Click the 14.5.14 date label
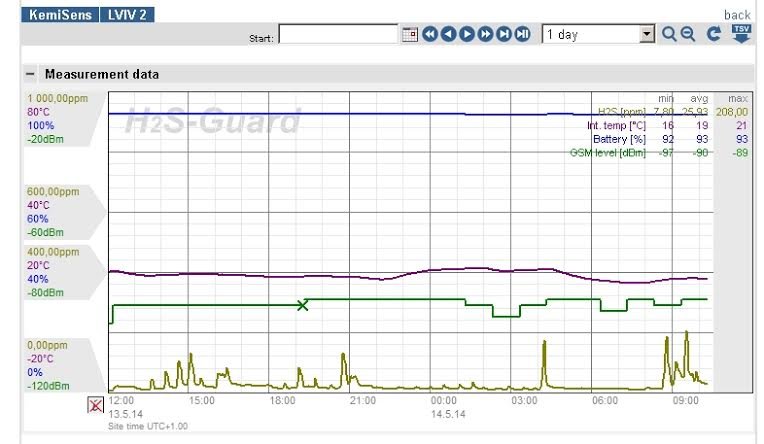The height and width of the screenshot is (444, 764). click(448, 414)
